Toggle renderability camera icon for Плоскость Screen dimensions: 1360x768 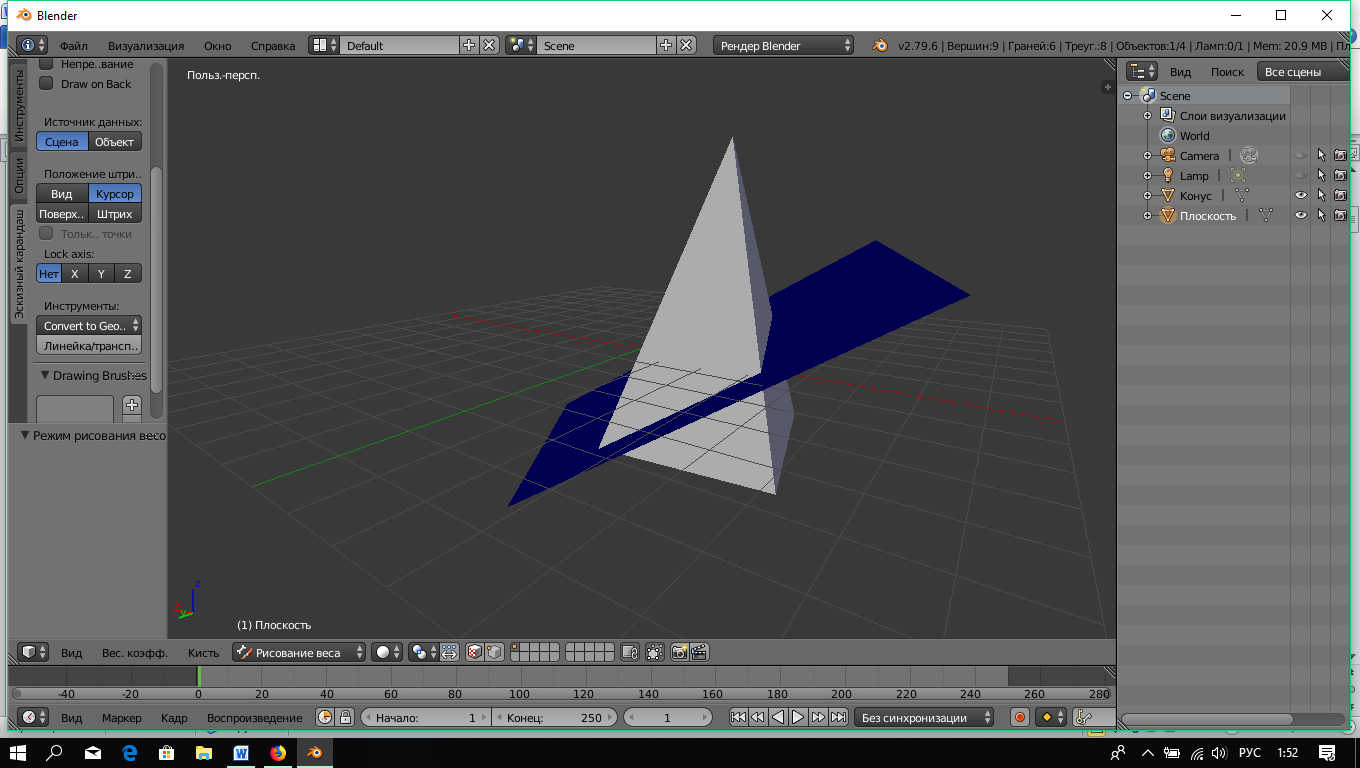(1340, 216)
